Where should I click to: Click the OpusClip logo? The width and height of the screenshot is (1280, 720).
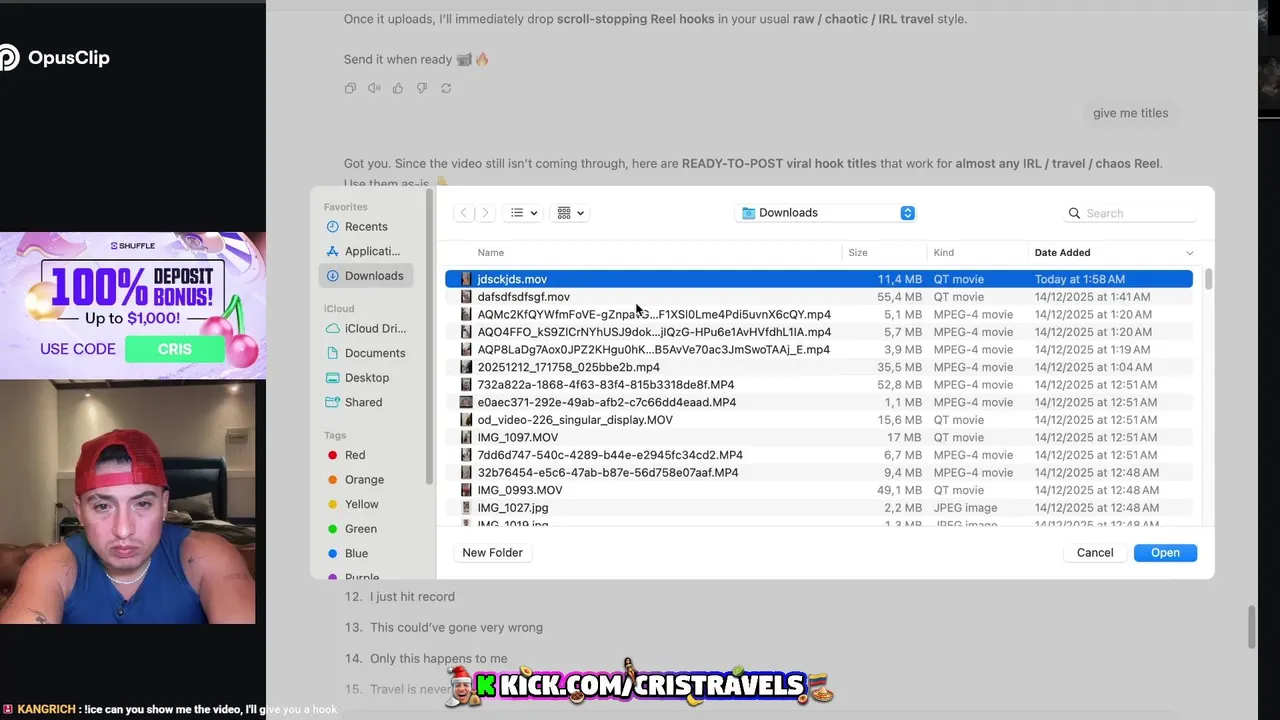tap(55, 58)
